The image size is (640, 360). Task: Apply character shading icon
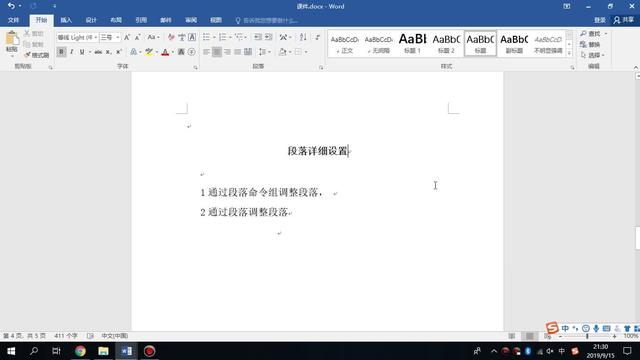(x=181, y=52)
